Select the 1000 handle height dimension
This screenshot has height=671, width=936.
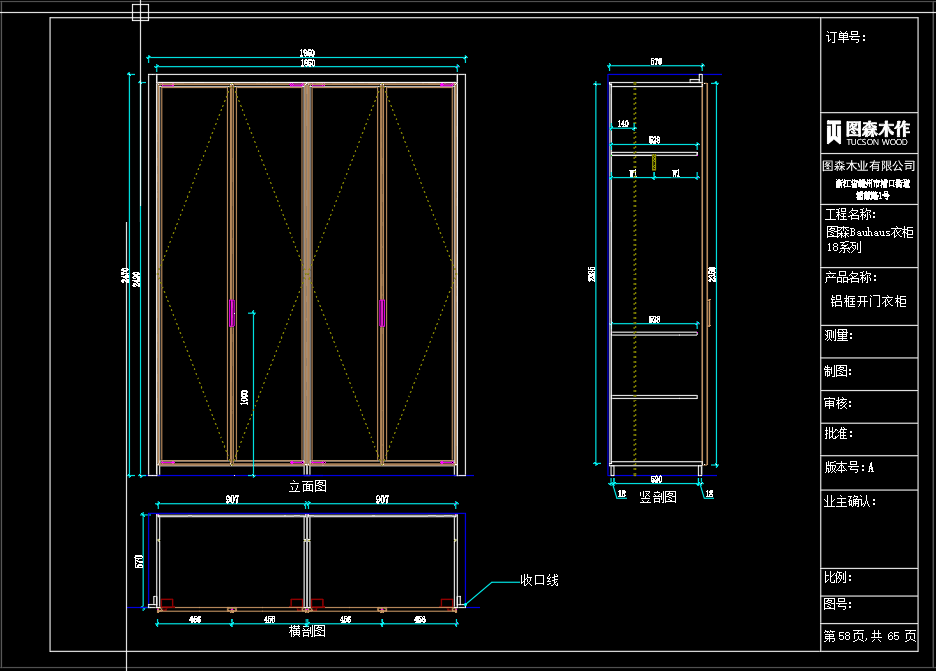(x=244, y=397)
